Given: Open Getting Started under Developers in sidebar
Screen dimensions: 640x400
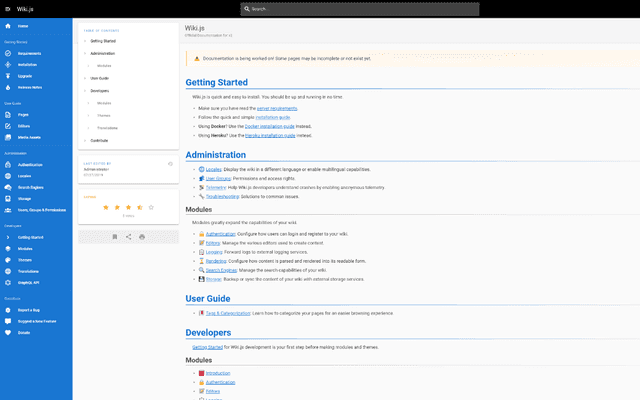Looking at the screenshot, I should 31,238.
